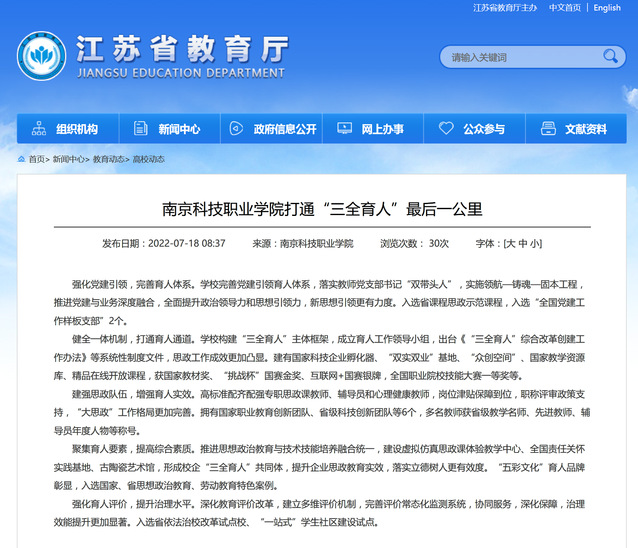This screenshot has width=638, height=548.
Task: Click 高校动态 in the breadcrumb
Action: click(149, 159)
